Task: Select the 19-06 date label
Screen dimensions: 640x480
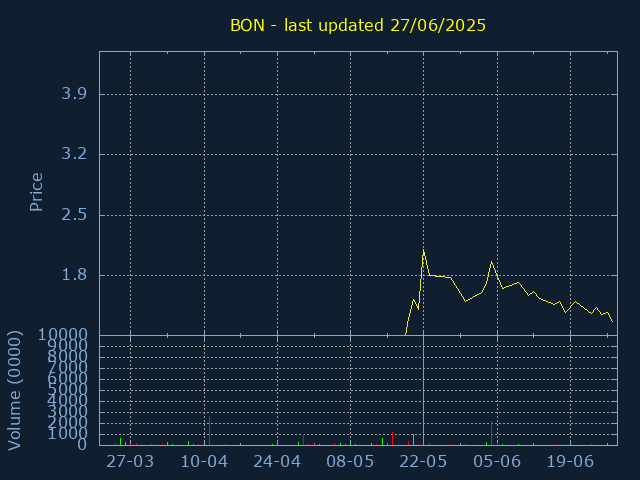Action: coord(570,462)
